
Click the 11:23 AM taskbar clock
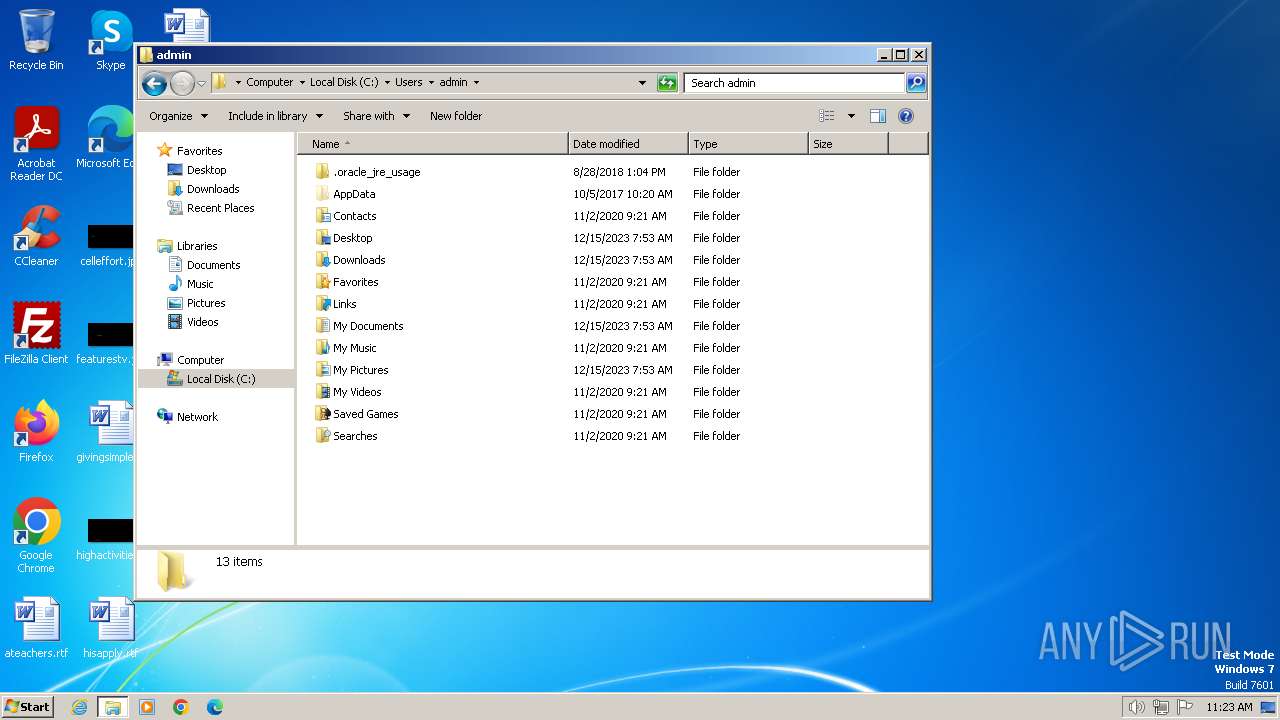click(x=1229, y=707)
